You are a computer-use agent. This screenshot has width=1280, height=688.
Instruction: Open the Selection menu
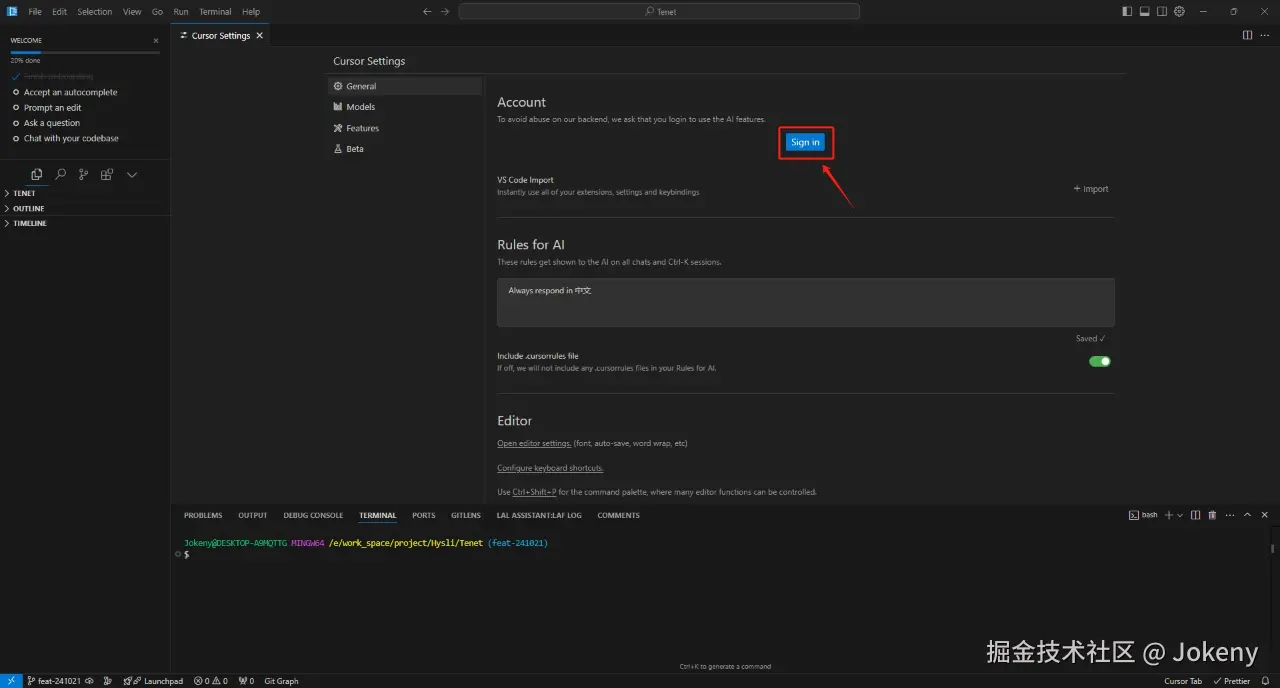pos(95,12)
